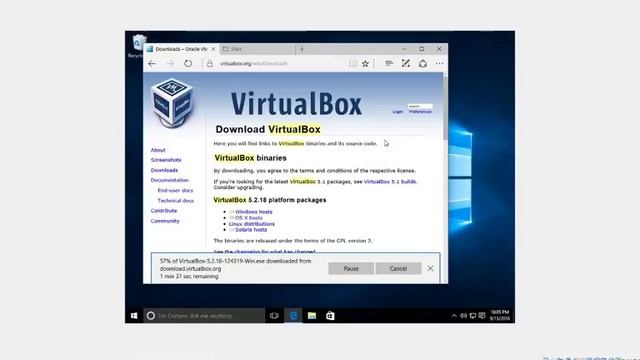This screenshot has height=360, width=640.
Task: Dismiss the download notification bar
Action: [430, 269]
